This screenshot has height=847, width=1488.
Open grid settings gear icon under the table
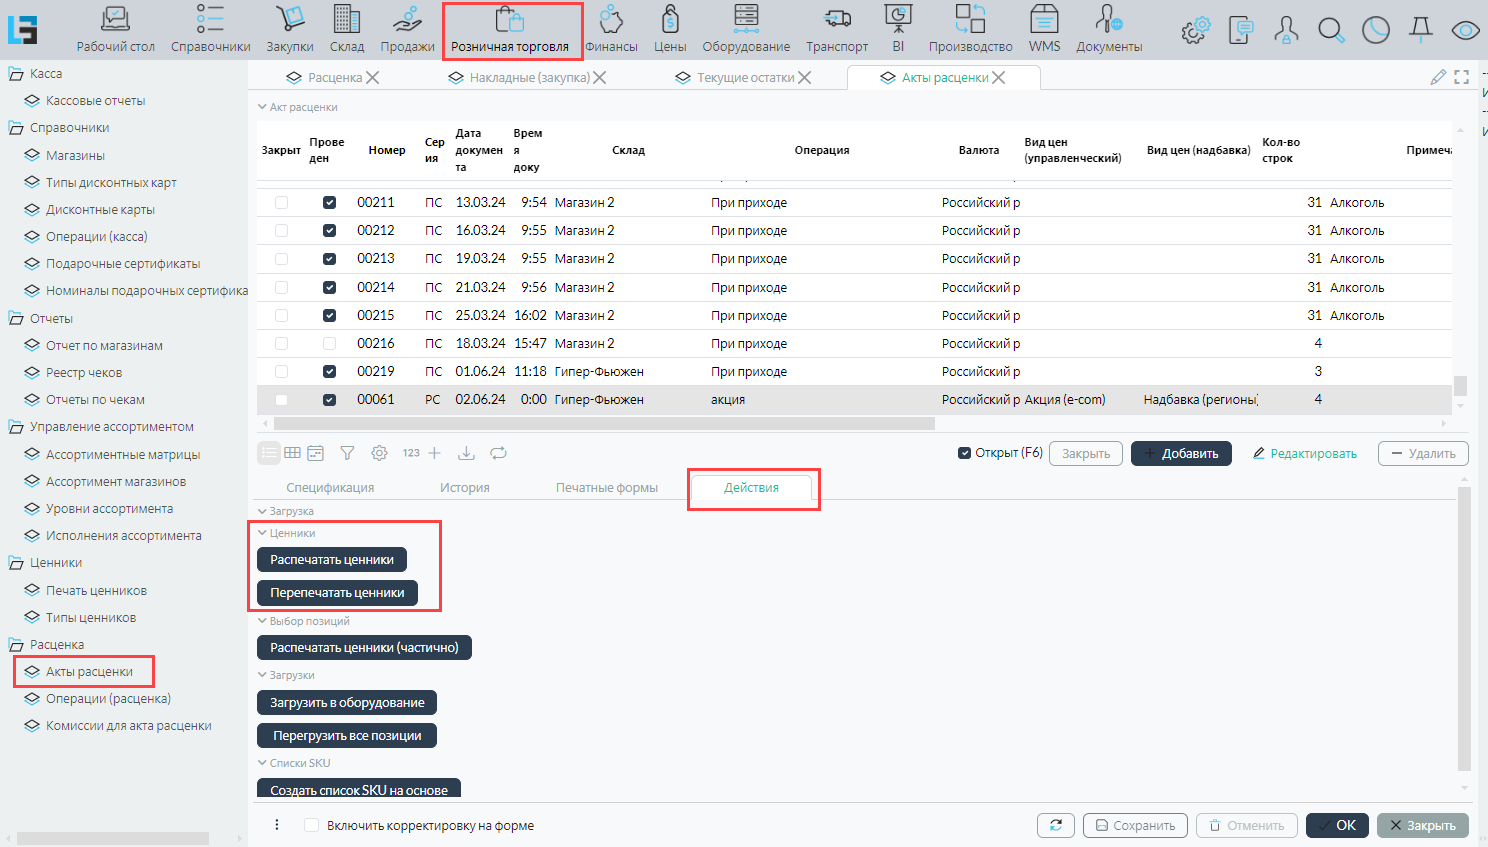(379, 453)
